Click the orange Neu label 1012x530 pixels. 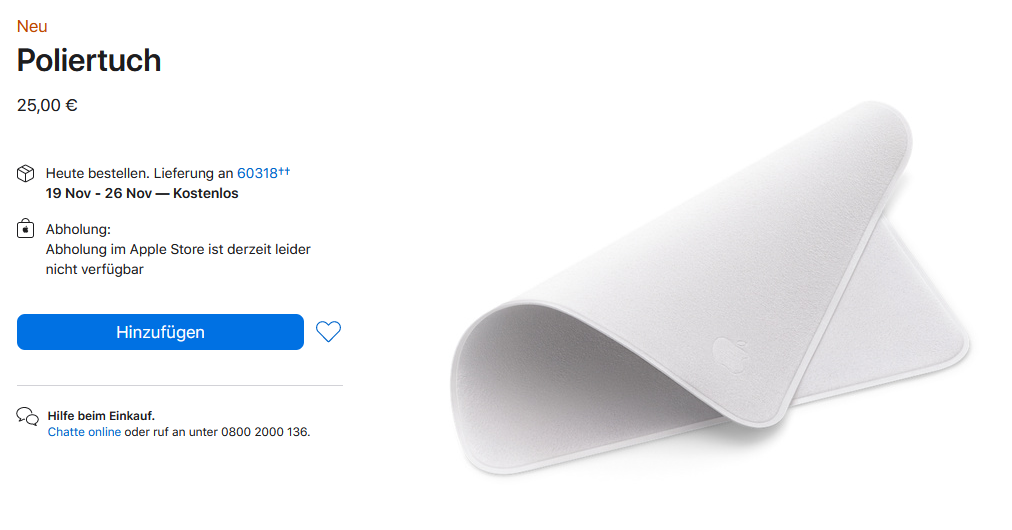(x=32, y=26)
